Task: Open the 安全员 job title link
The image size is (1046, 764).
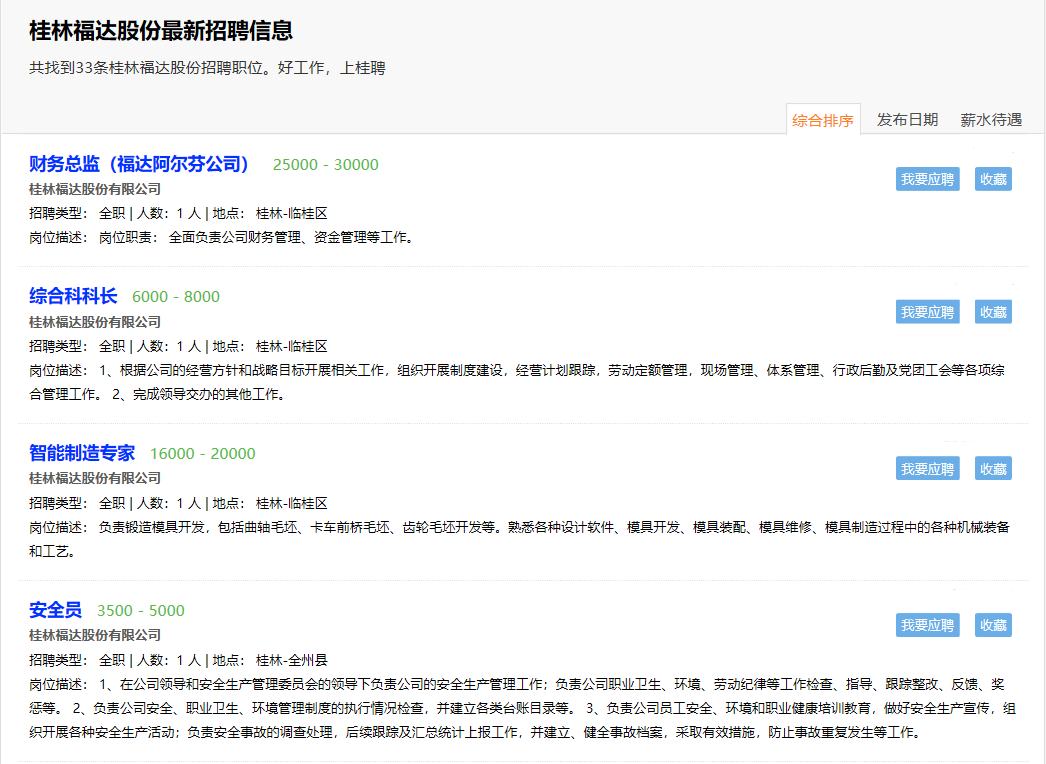Action: (x=55, y=610)
